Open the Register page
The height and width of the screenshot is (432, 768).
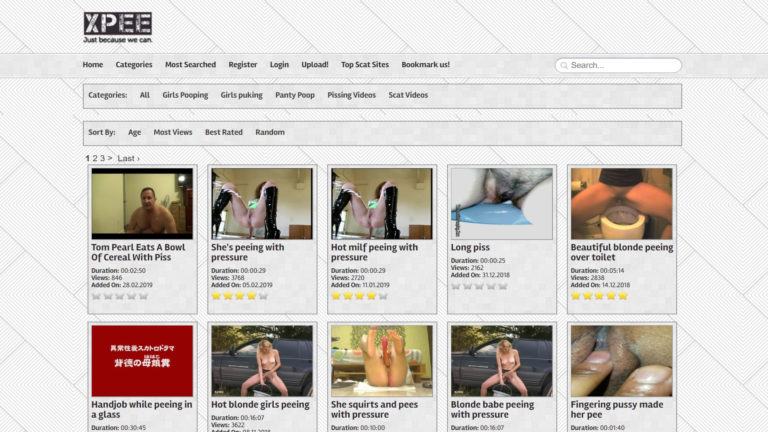point(243,65)
